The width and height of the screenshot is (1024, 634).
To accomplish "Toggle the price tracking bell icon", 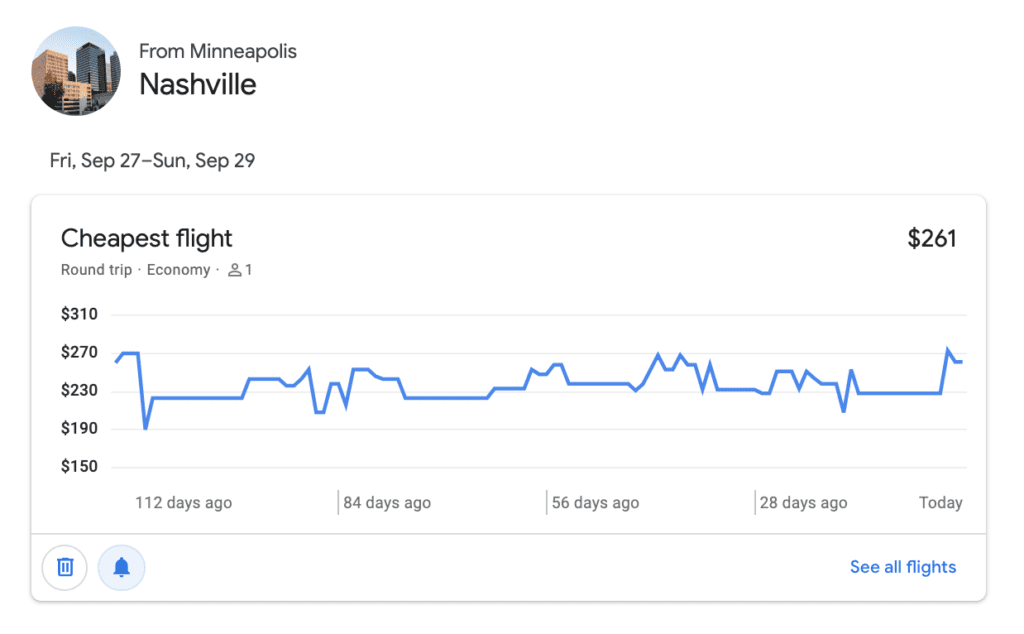I will (121, 567).
